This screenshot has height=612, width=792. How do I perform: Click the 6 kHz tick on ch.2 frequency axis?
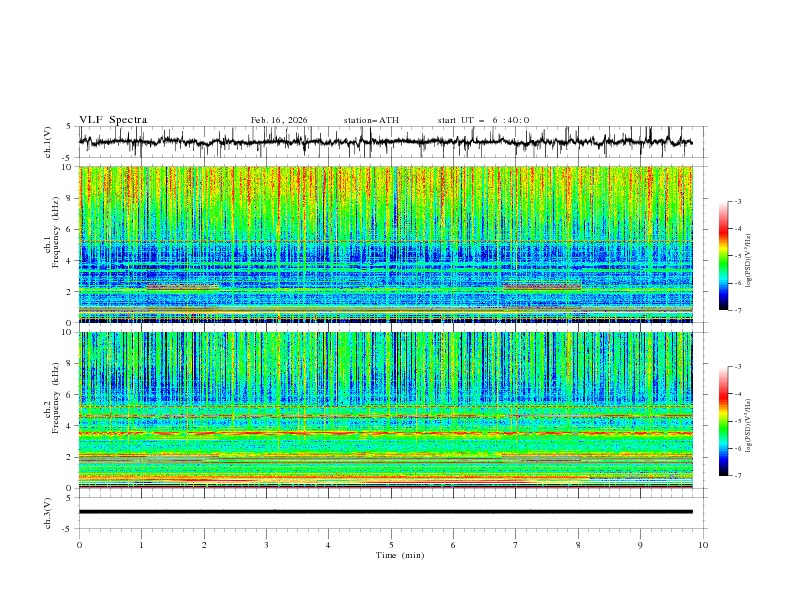[70, 394]
